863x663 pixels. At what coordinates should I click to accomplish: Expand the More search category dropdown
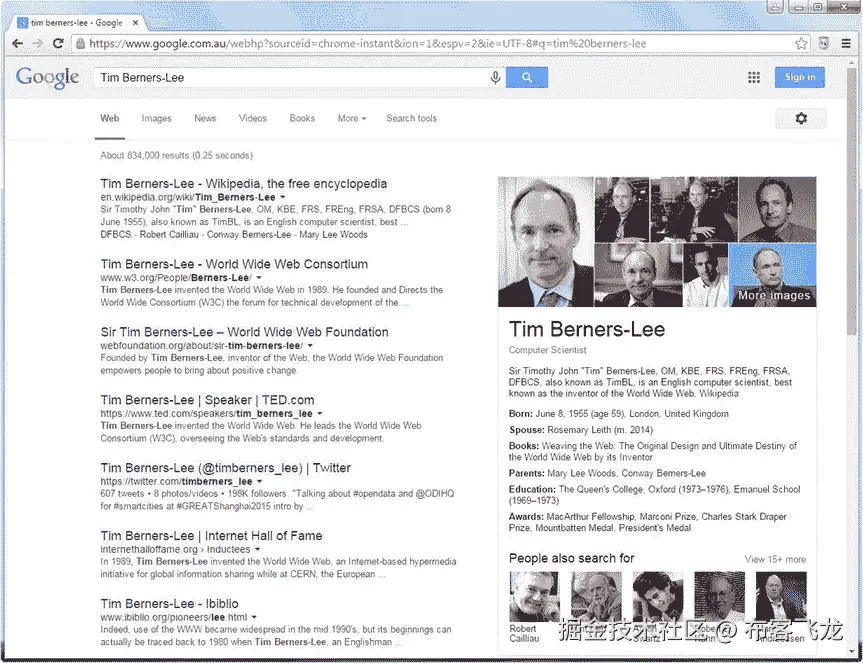coord(352,118)
